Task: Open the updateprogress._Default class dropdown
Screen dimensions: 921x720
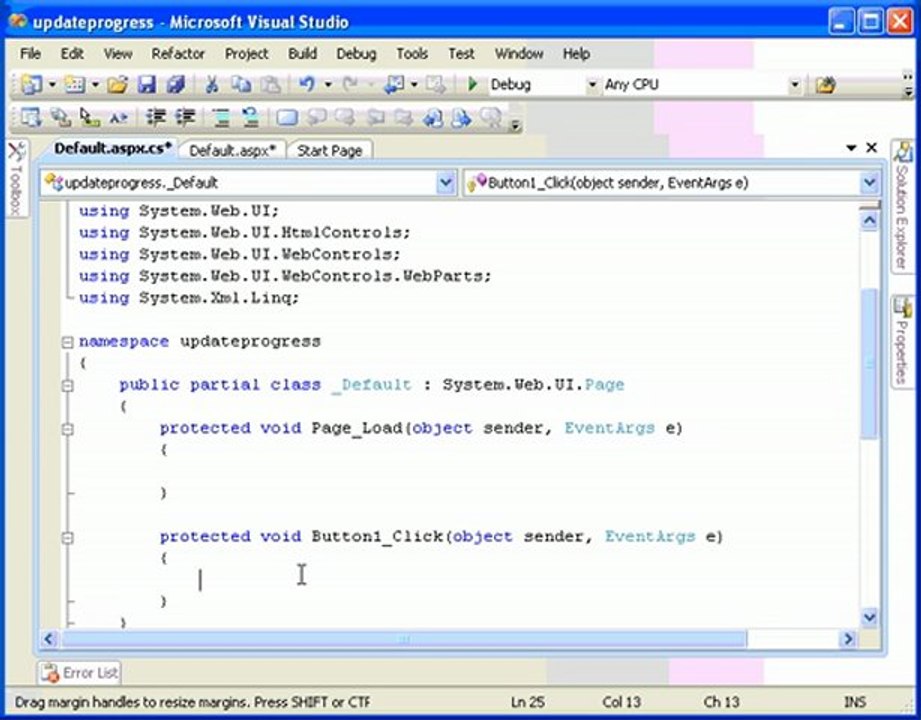Action: (446, 183)
